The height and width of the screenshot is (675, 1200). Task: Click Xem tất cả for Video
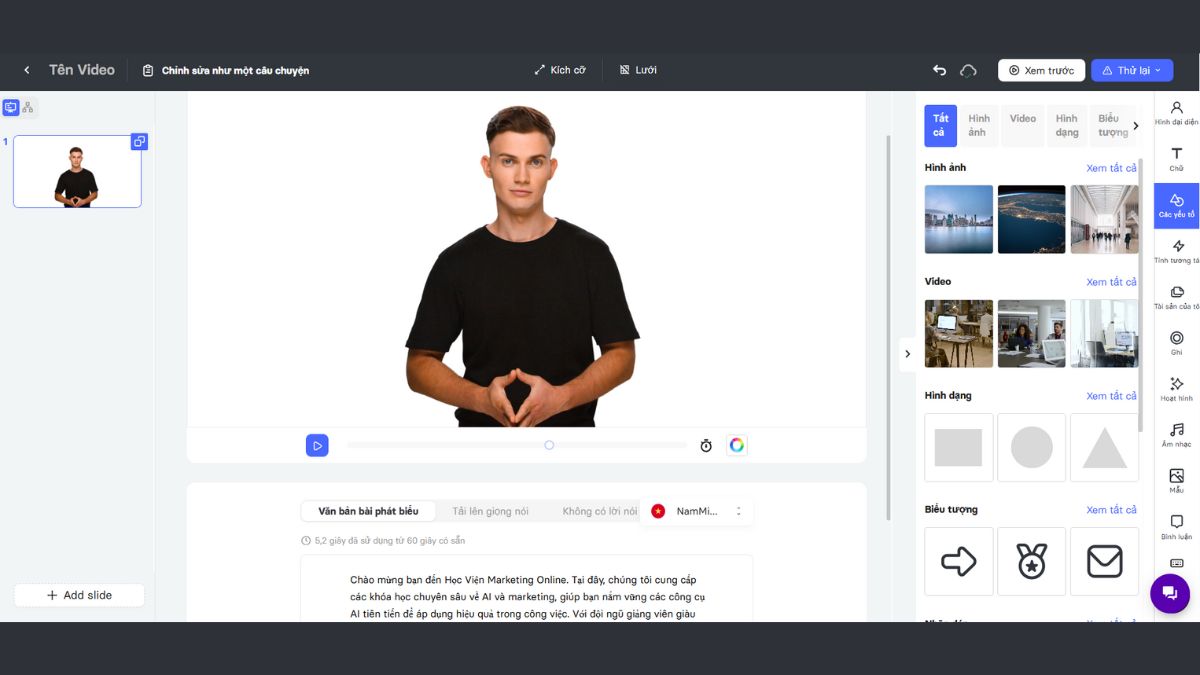click(1111, 282)
